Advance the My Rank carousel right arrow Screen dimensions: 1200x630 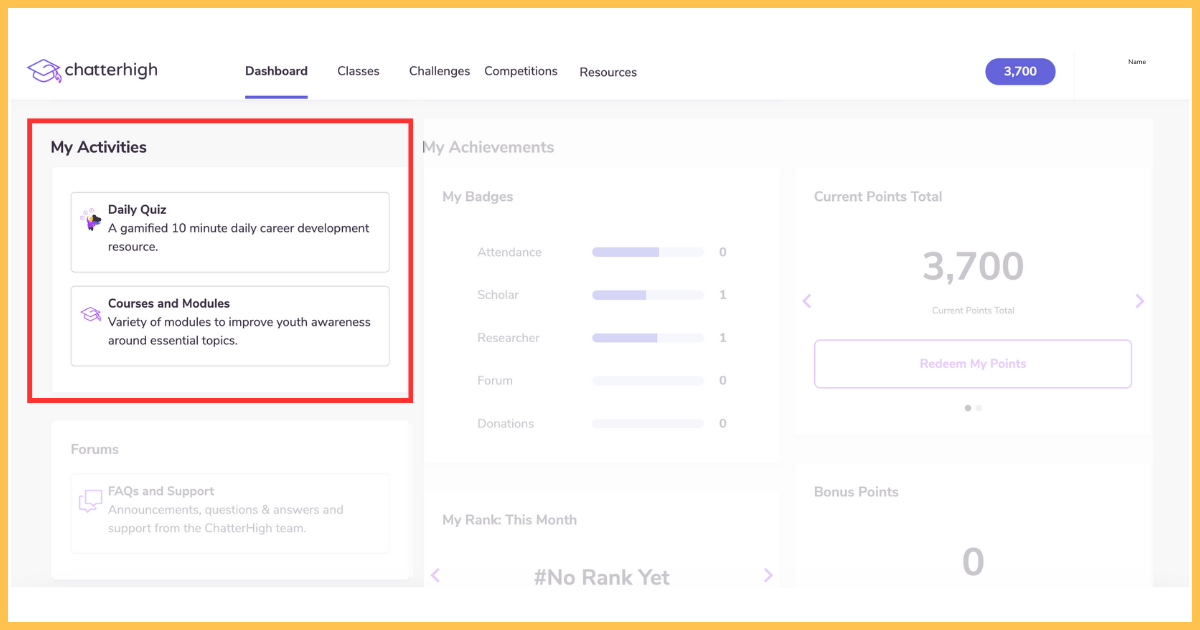click(x=768, y=575)
